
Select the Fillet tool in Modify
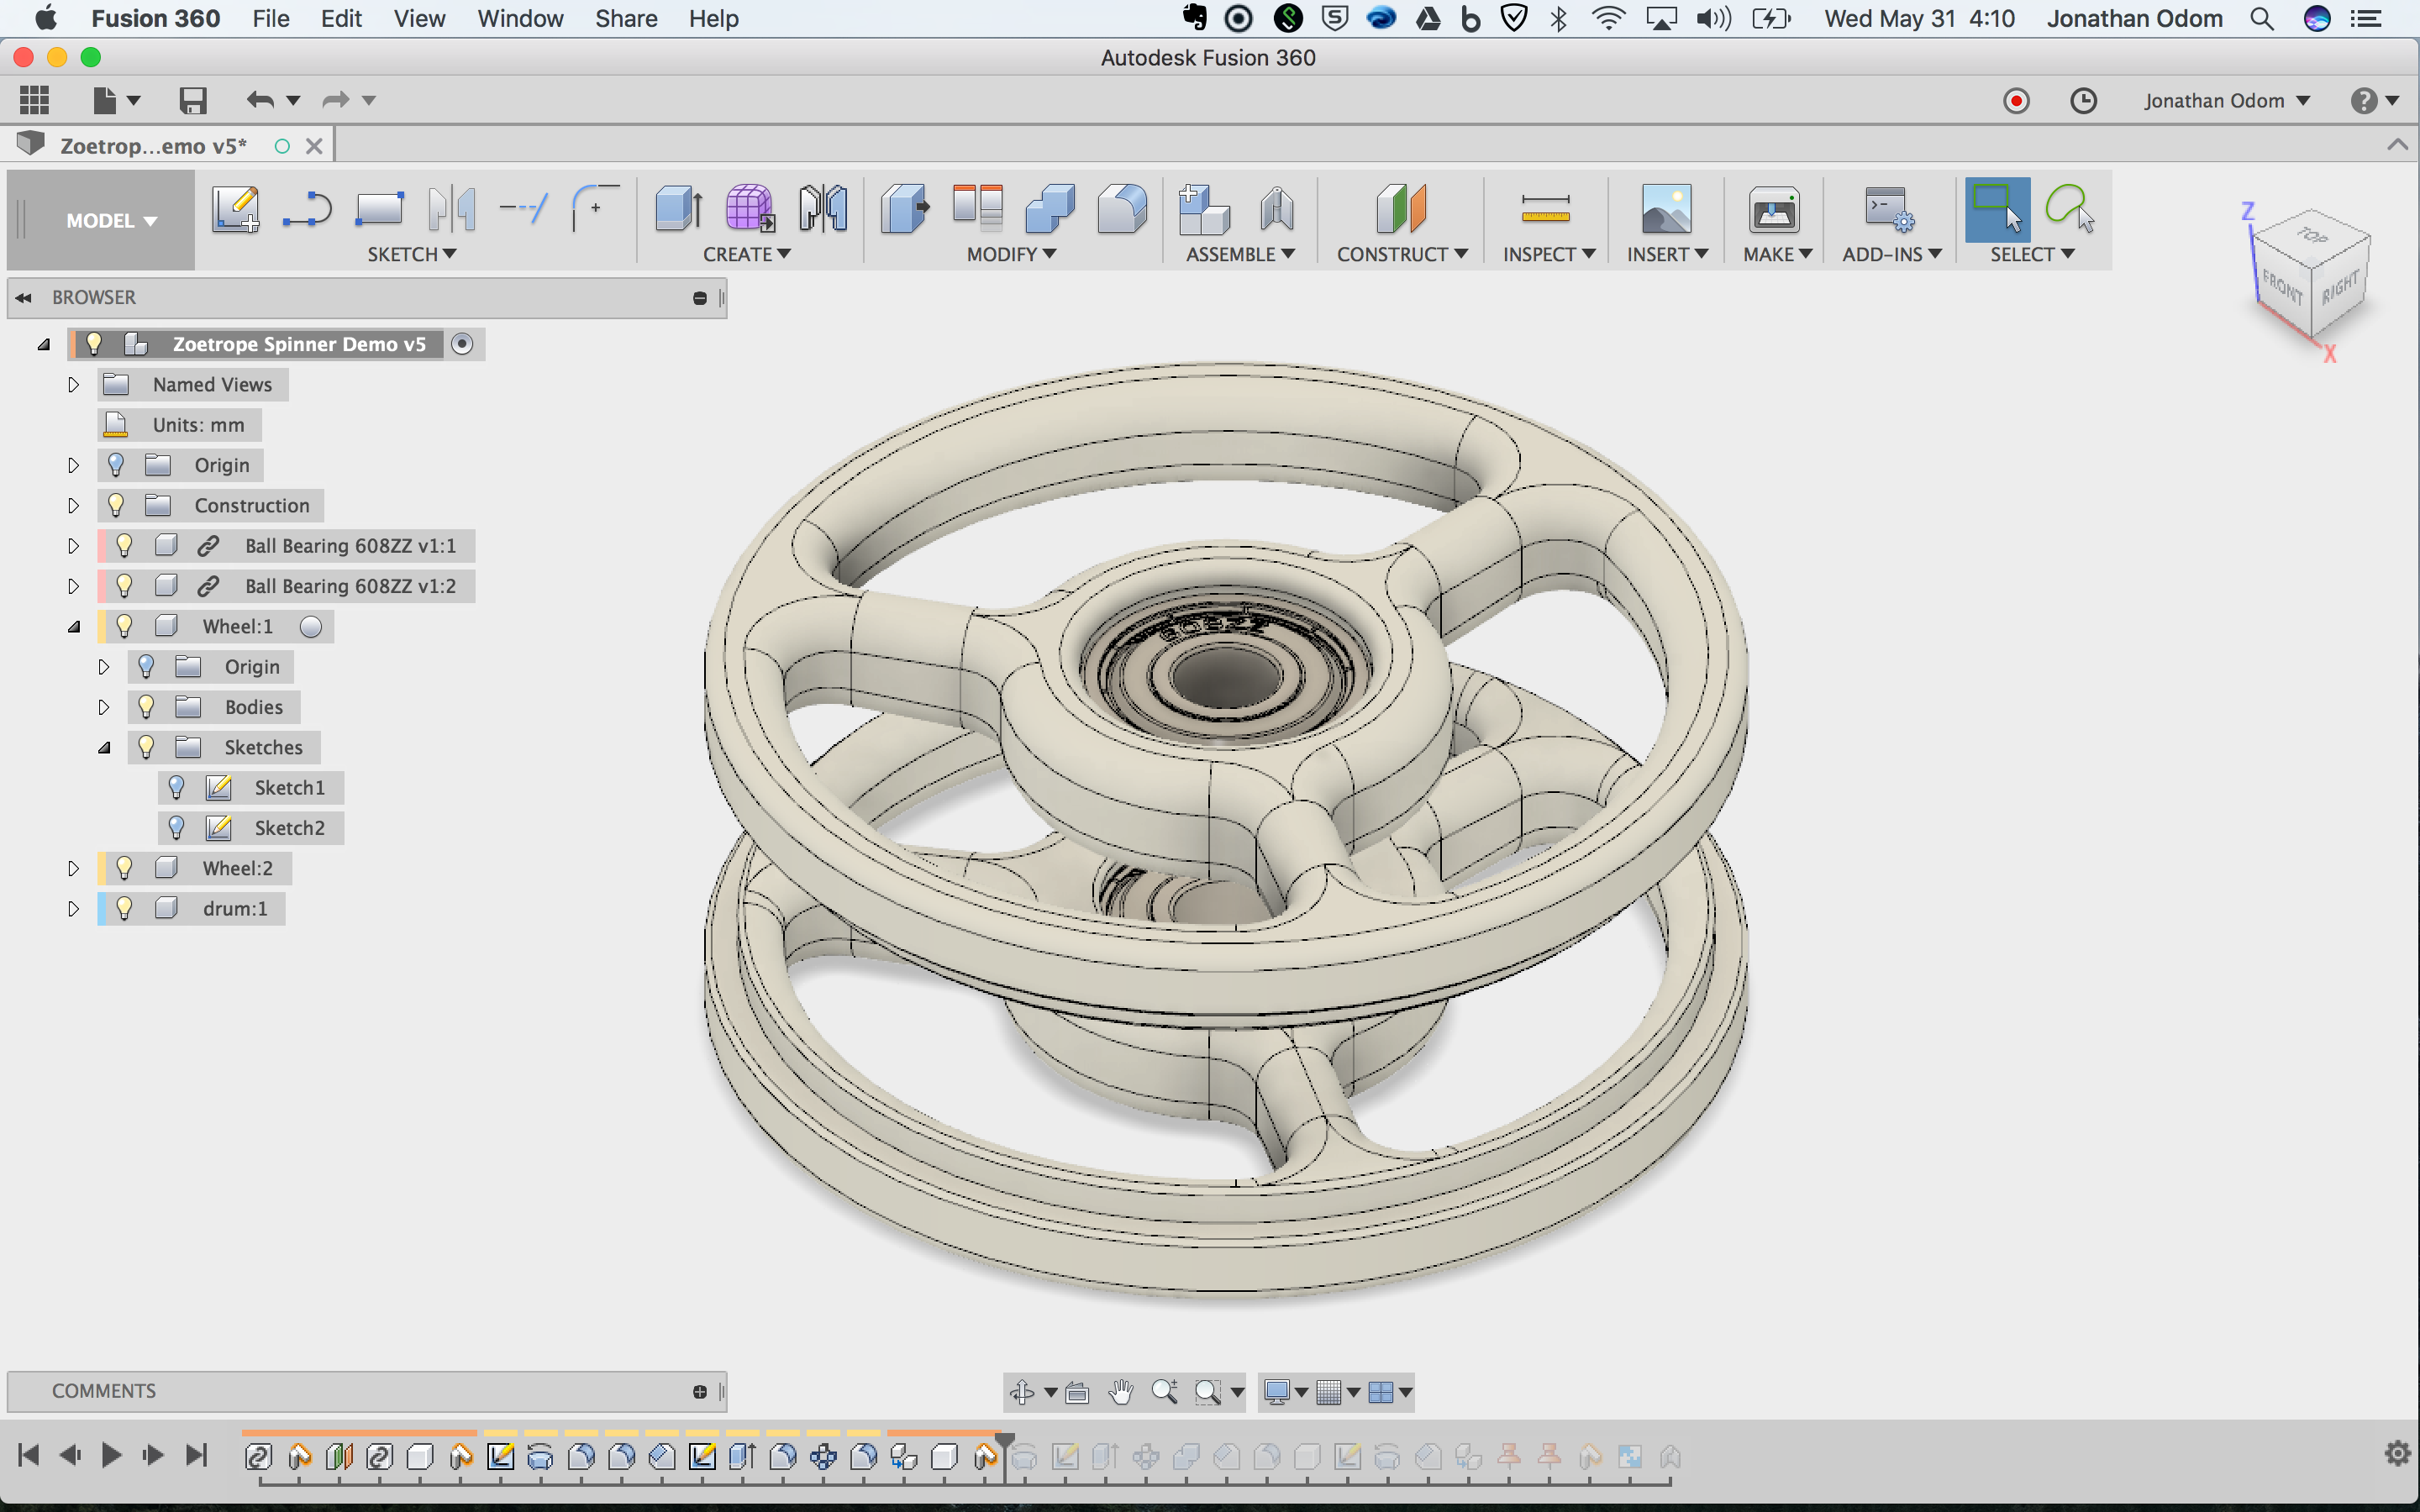(x=1121, y=209)
